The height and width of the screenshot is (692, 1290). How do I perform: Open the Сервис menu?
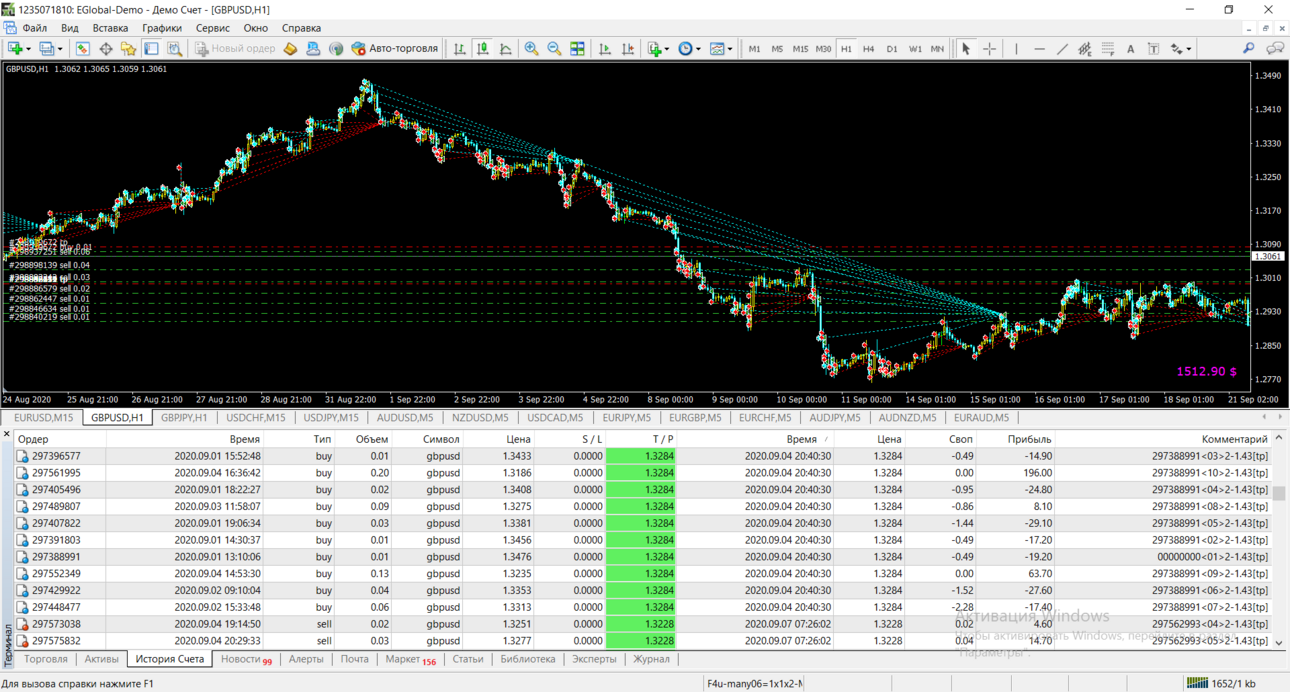pyautogui.click(x=212, y=28)
